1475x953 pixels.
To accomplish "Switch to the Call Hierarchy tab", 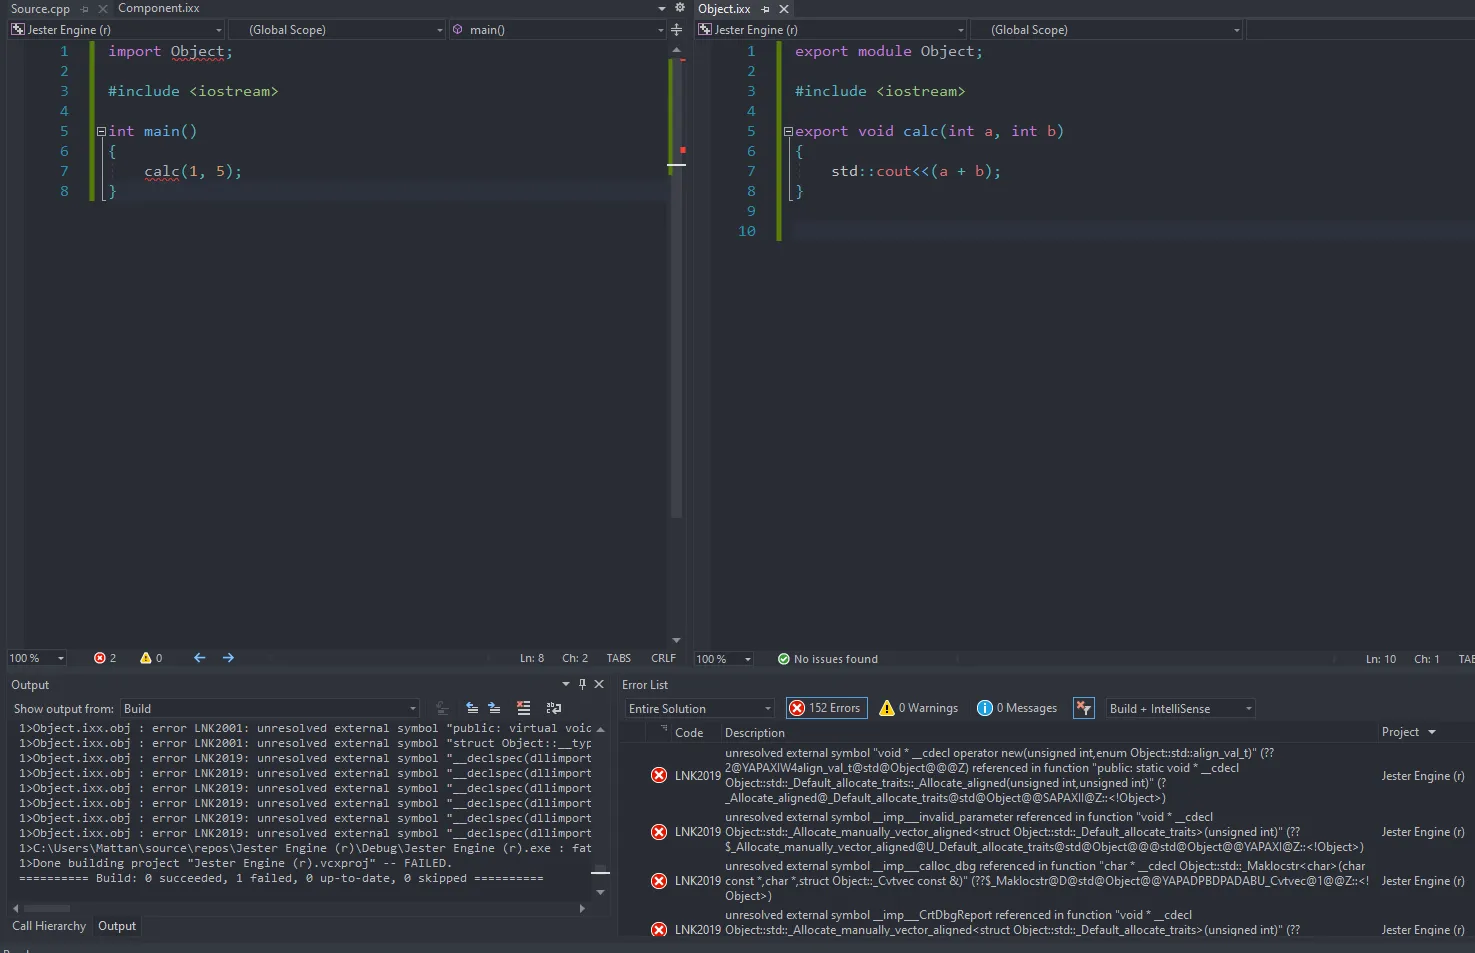I will click(x=49, y=926).
